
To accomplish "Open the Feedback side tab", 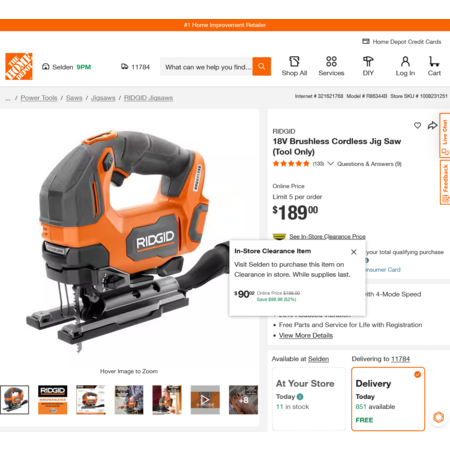I will (445, 182).
